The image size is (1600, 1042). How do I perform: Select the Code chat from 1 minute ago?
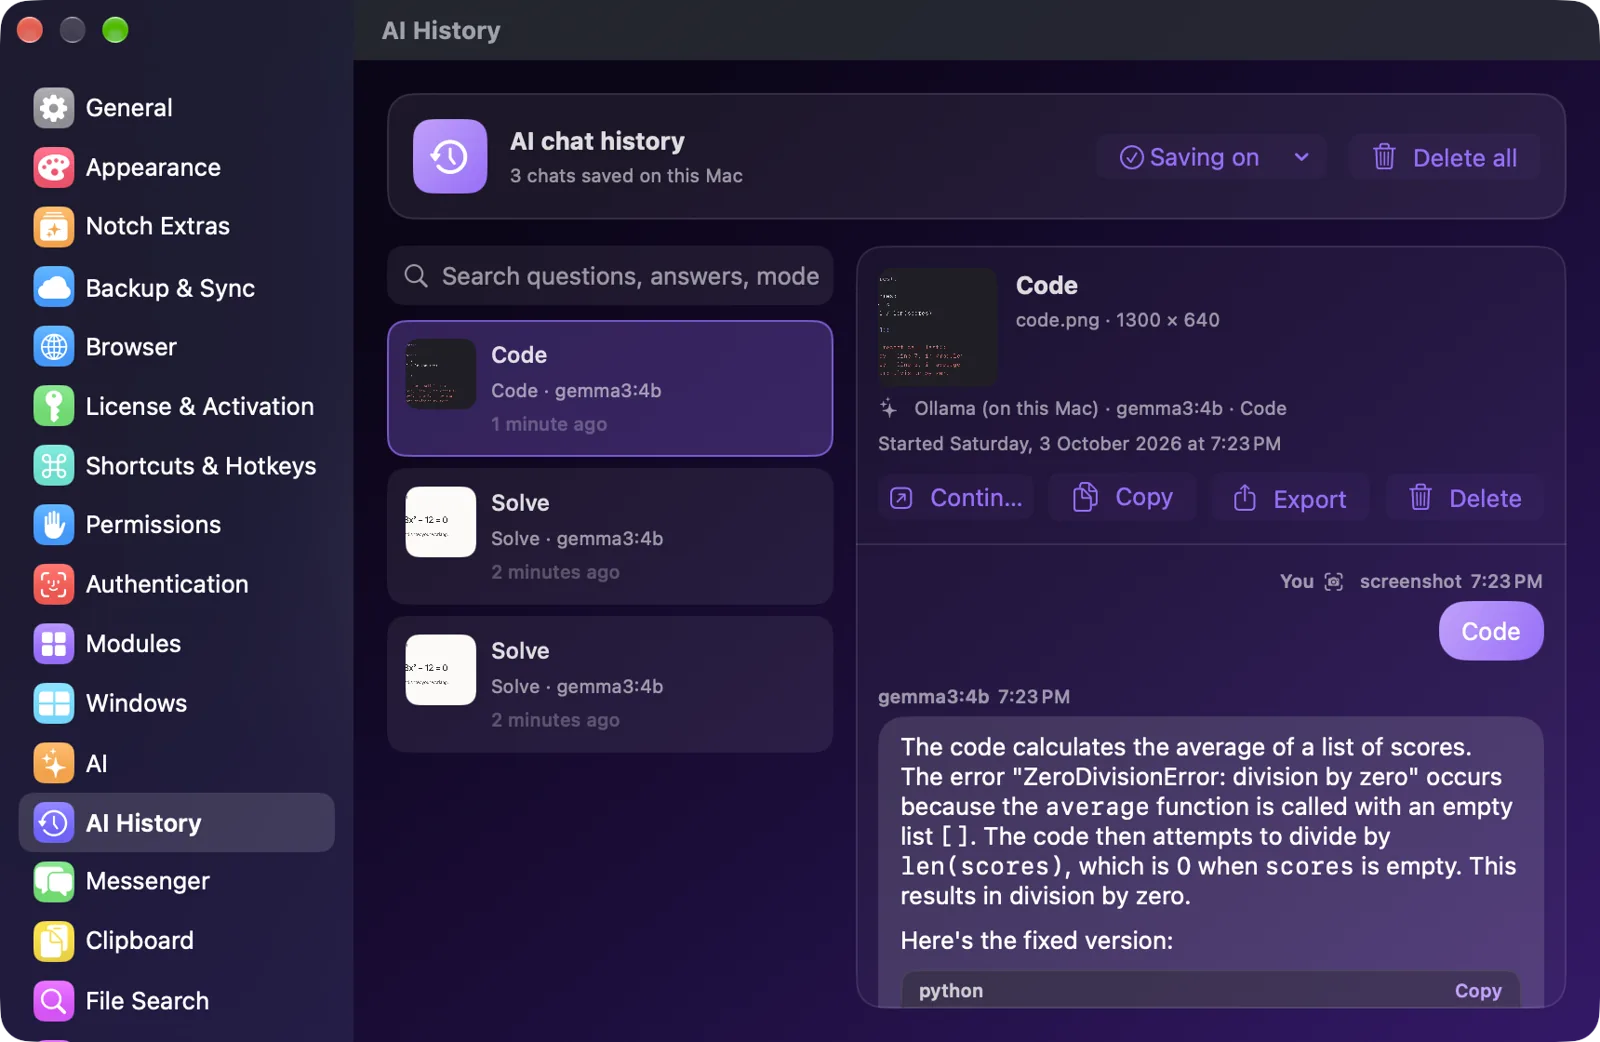coord(610,389)
